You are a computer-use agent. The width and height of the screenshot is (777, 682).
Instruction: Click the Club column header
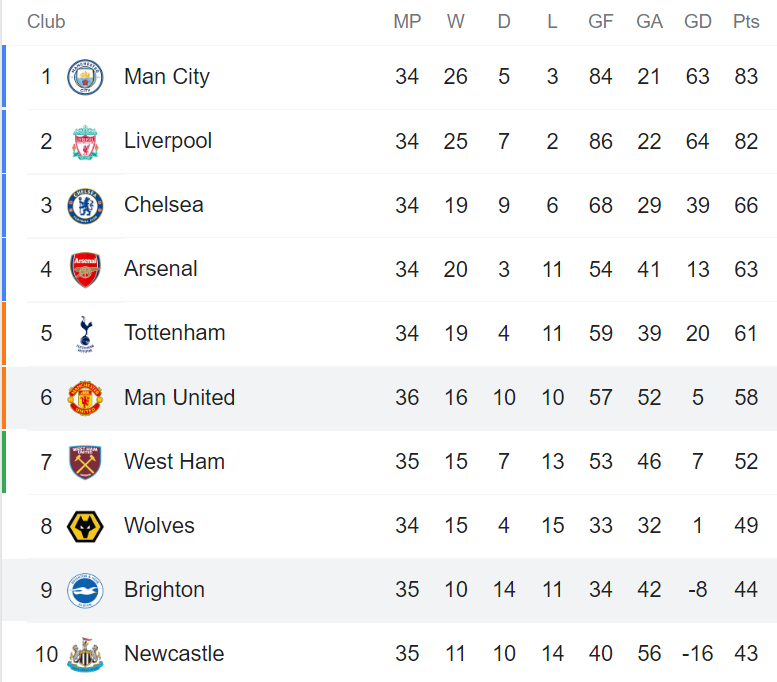46,21
